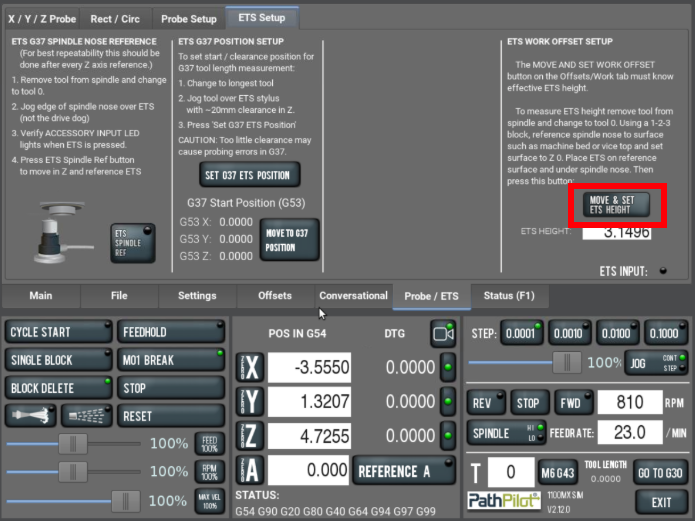Zero the A axis with its icon
This screenshot has height=521, width=695.
click(251, 470)
